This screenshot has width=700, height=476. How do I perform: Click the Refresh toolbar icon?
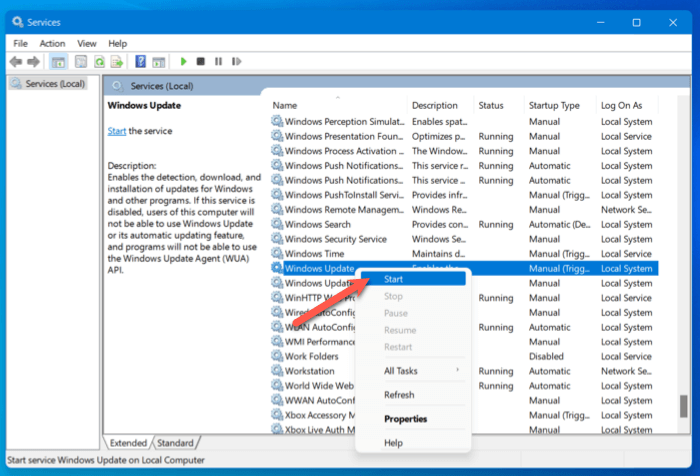pyautogui.click(x=100, y=62)
